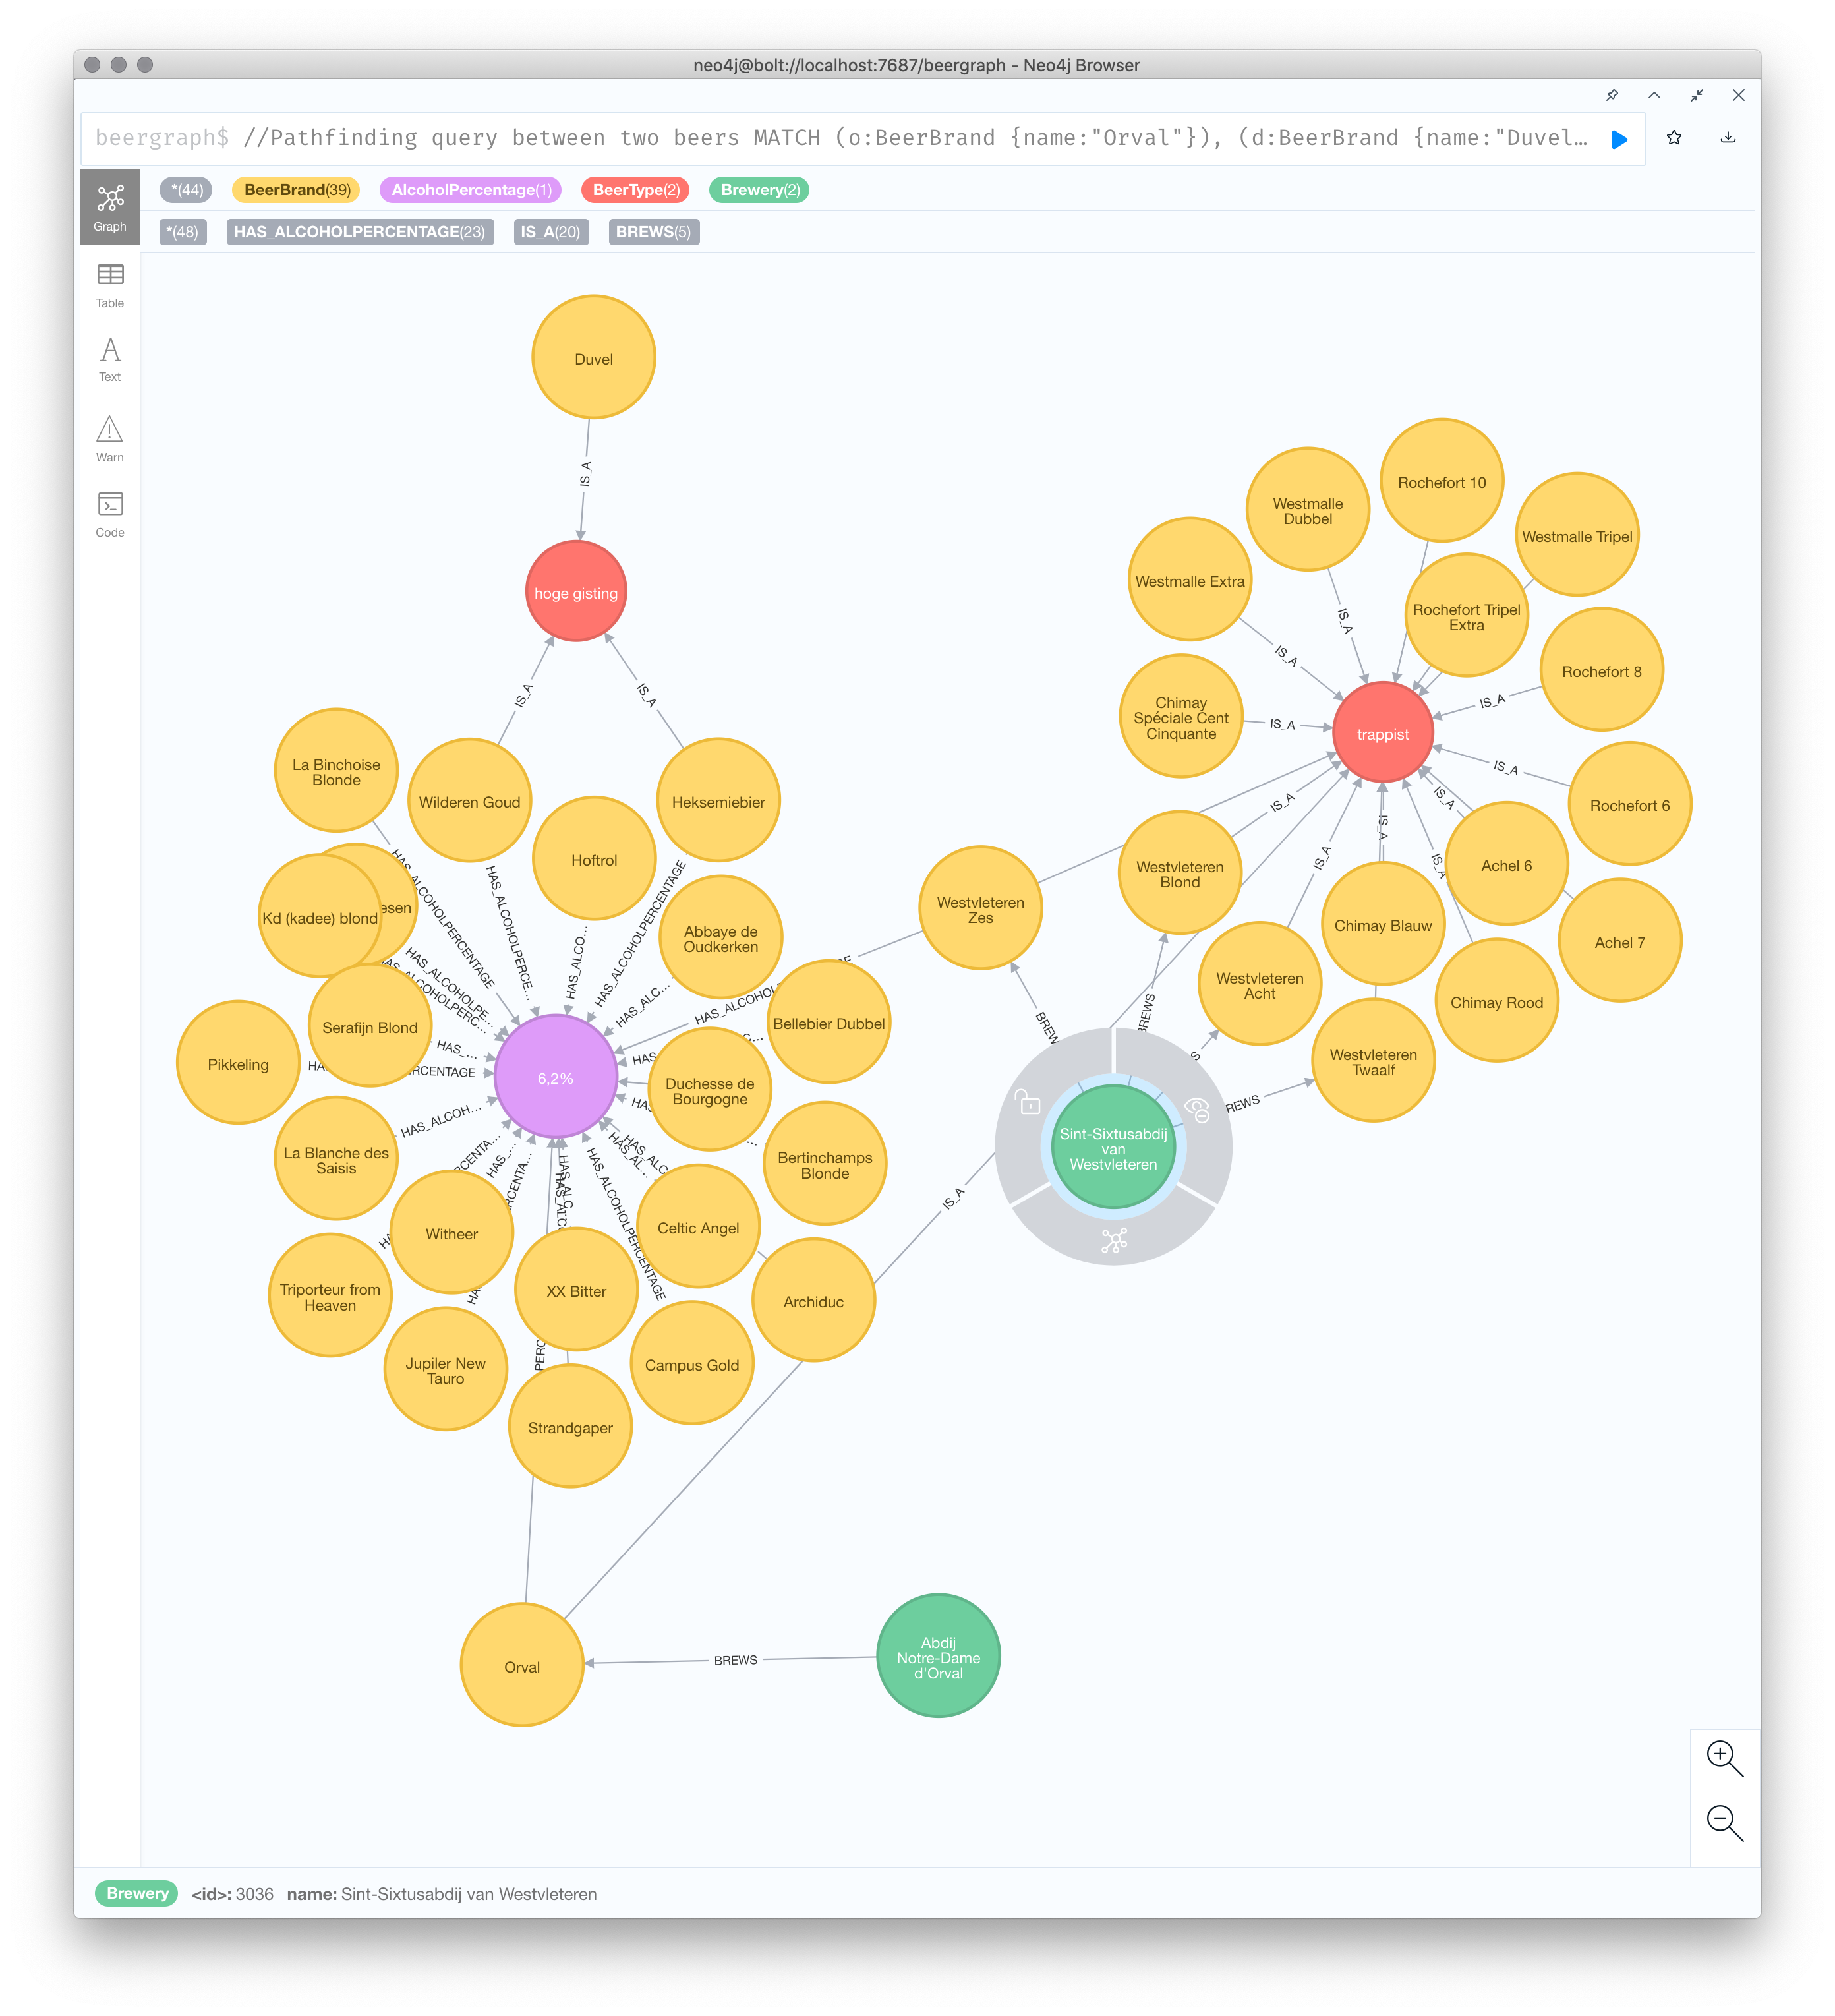Select the BREWS(5) relationship pill
The width and height of the screenshot is (1835, 2016).
[653, 232]
